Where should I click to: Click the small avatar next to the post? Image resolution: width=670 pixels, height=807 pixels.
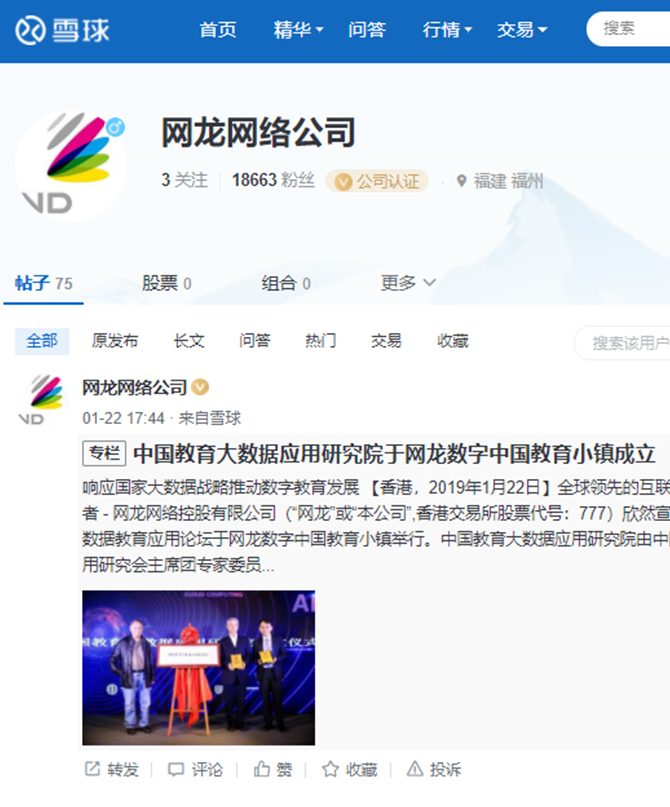point(41,400)
